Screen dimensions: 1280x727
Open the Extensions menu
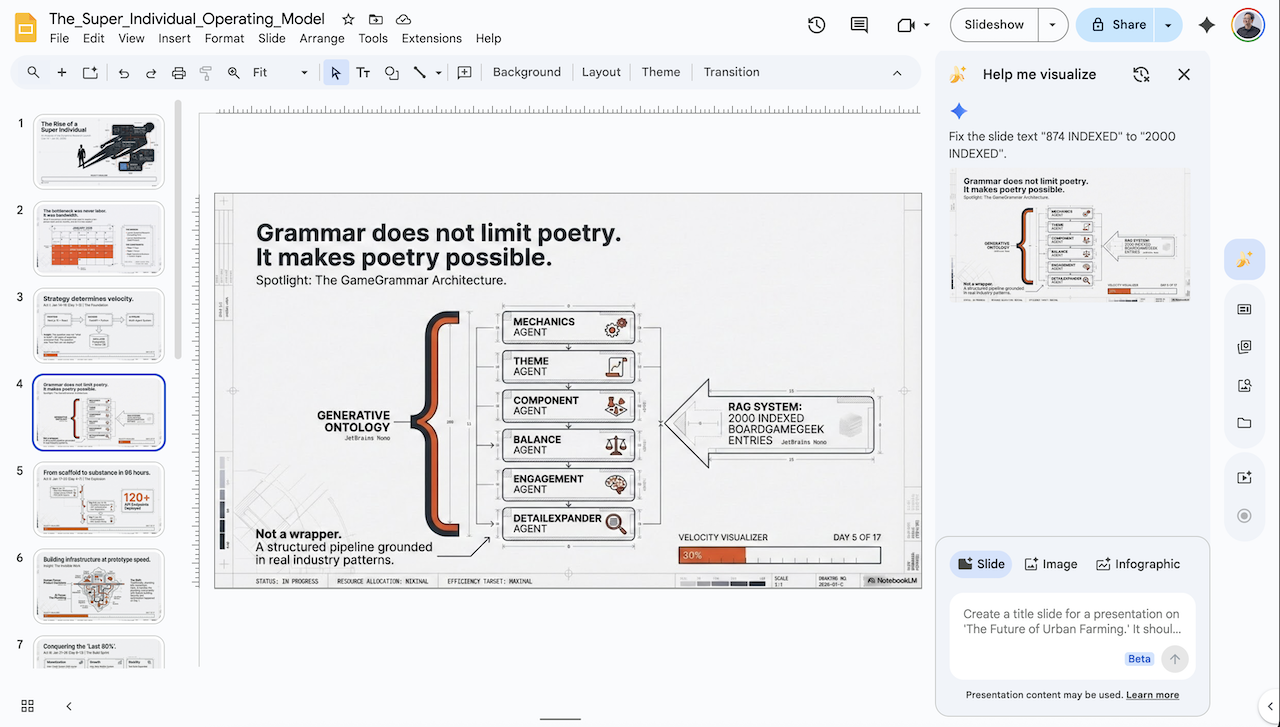pos(431,38)
